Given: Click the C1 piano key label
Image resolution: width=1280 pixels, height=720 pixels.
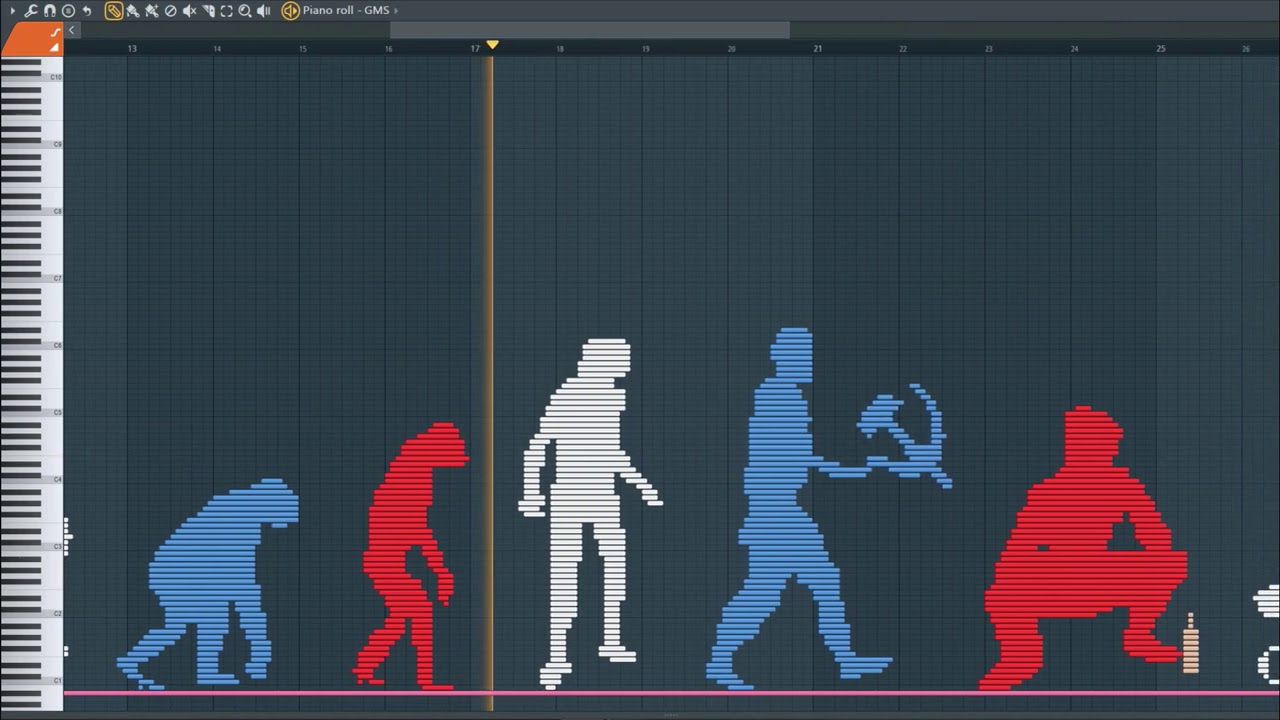Looking at the screenshot, I should click(x=57, y=680).
